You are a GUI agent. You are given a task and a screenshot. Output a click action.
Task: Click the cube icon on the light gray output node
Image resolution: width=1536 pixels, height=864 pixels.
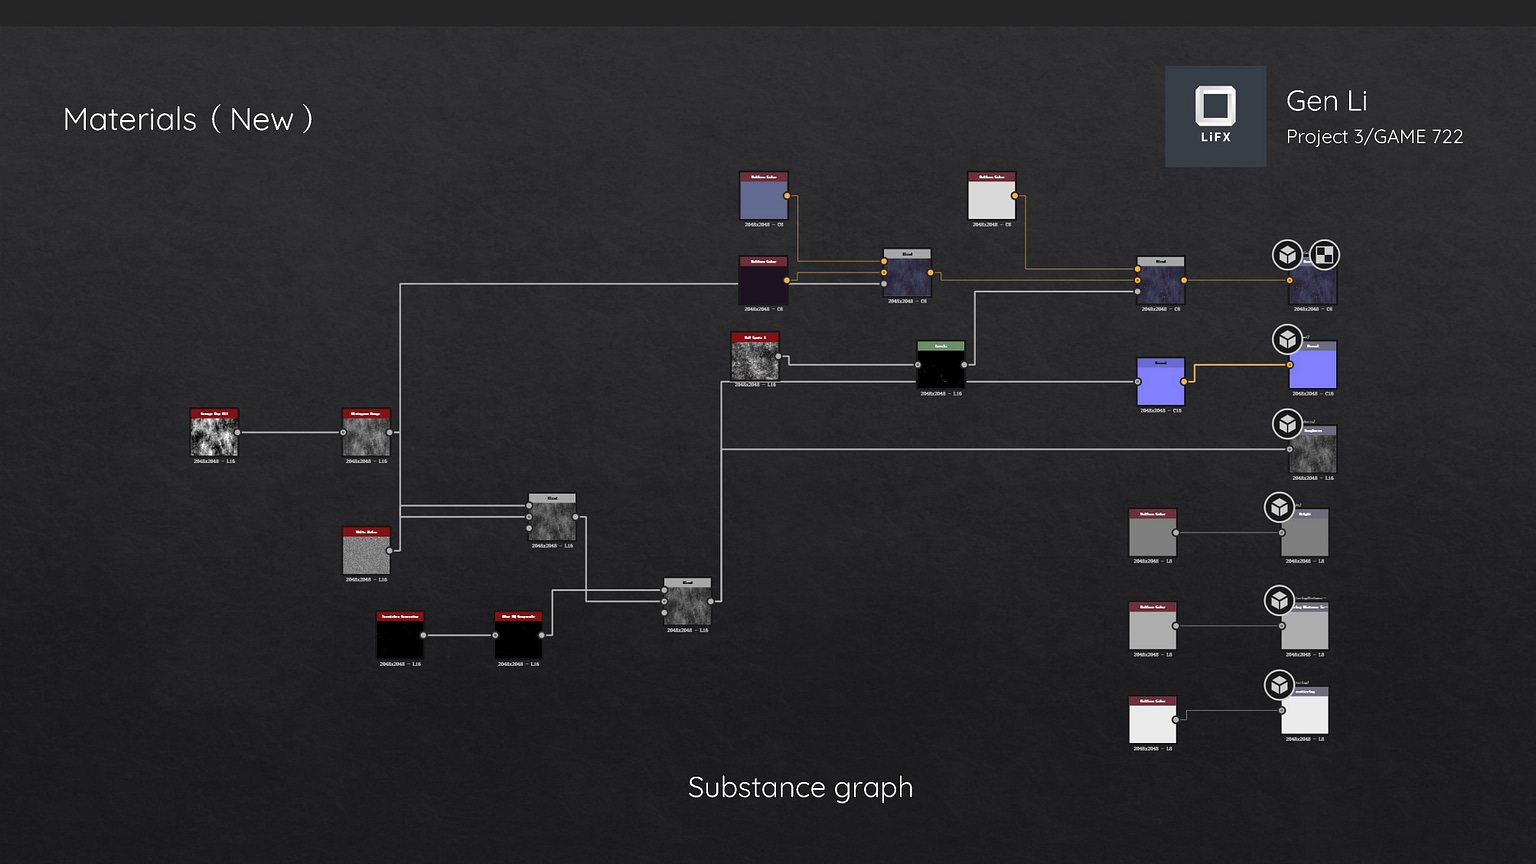[x=1280, y=600]
